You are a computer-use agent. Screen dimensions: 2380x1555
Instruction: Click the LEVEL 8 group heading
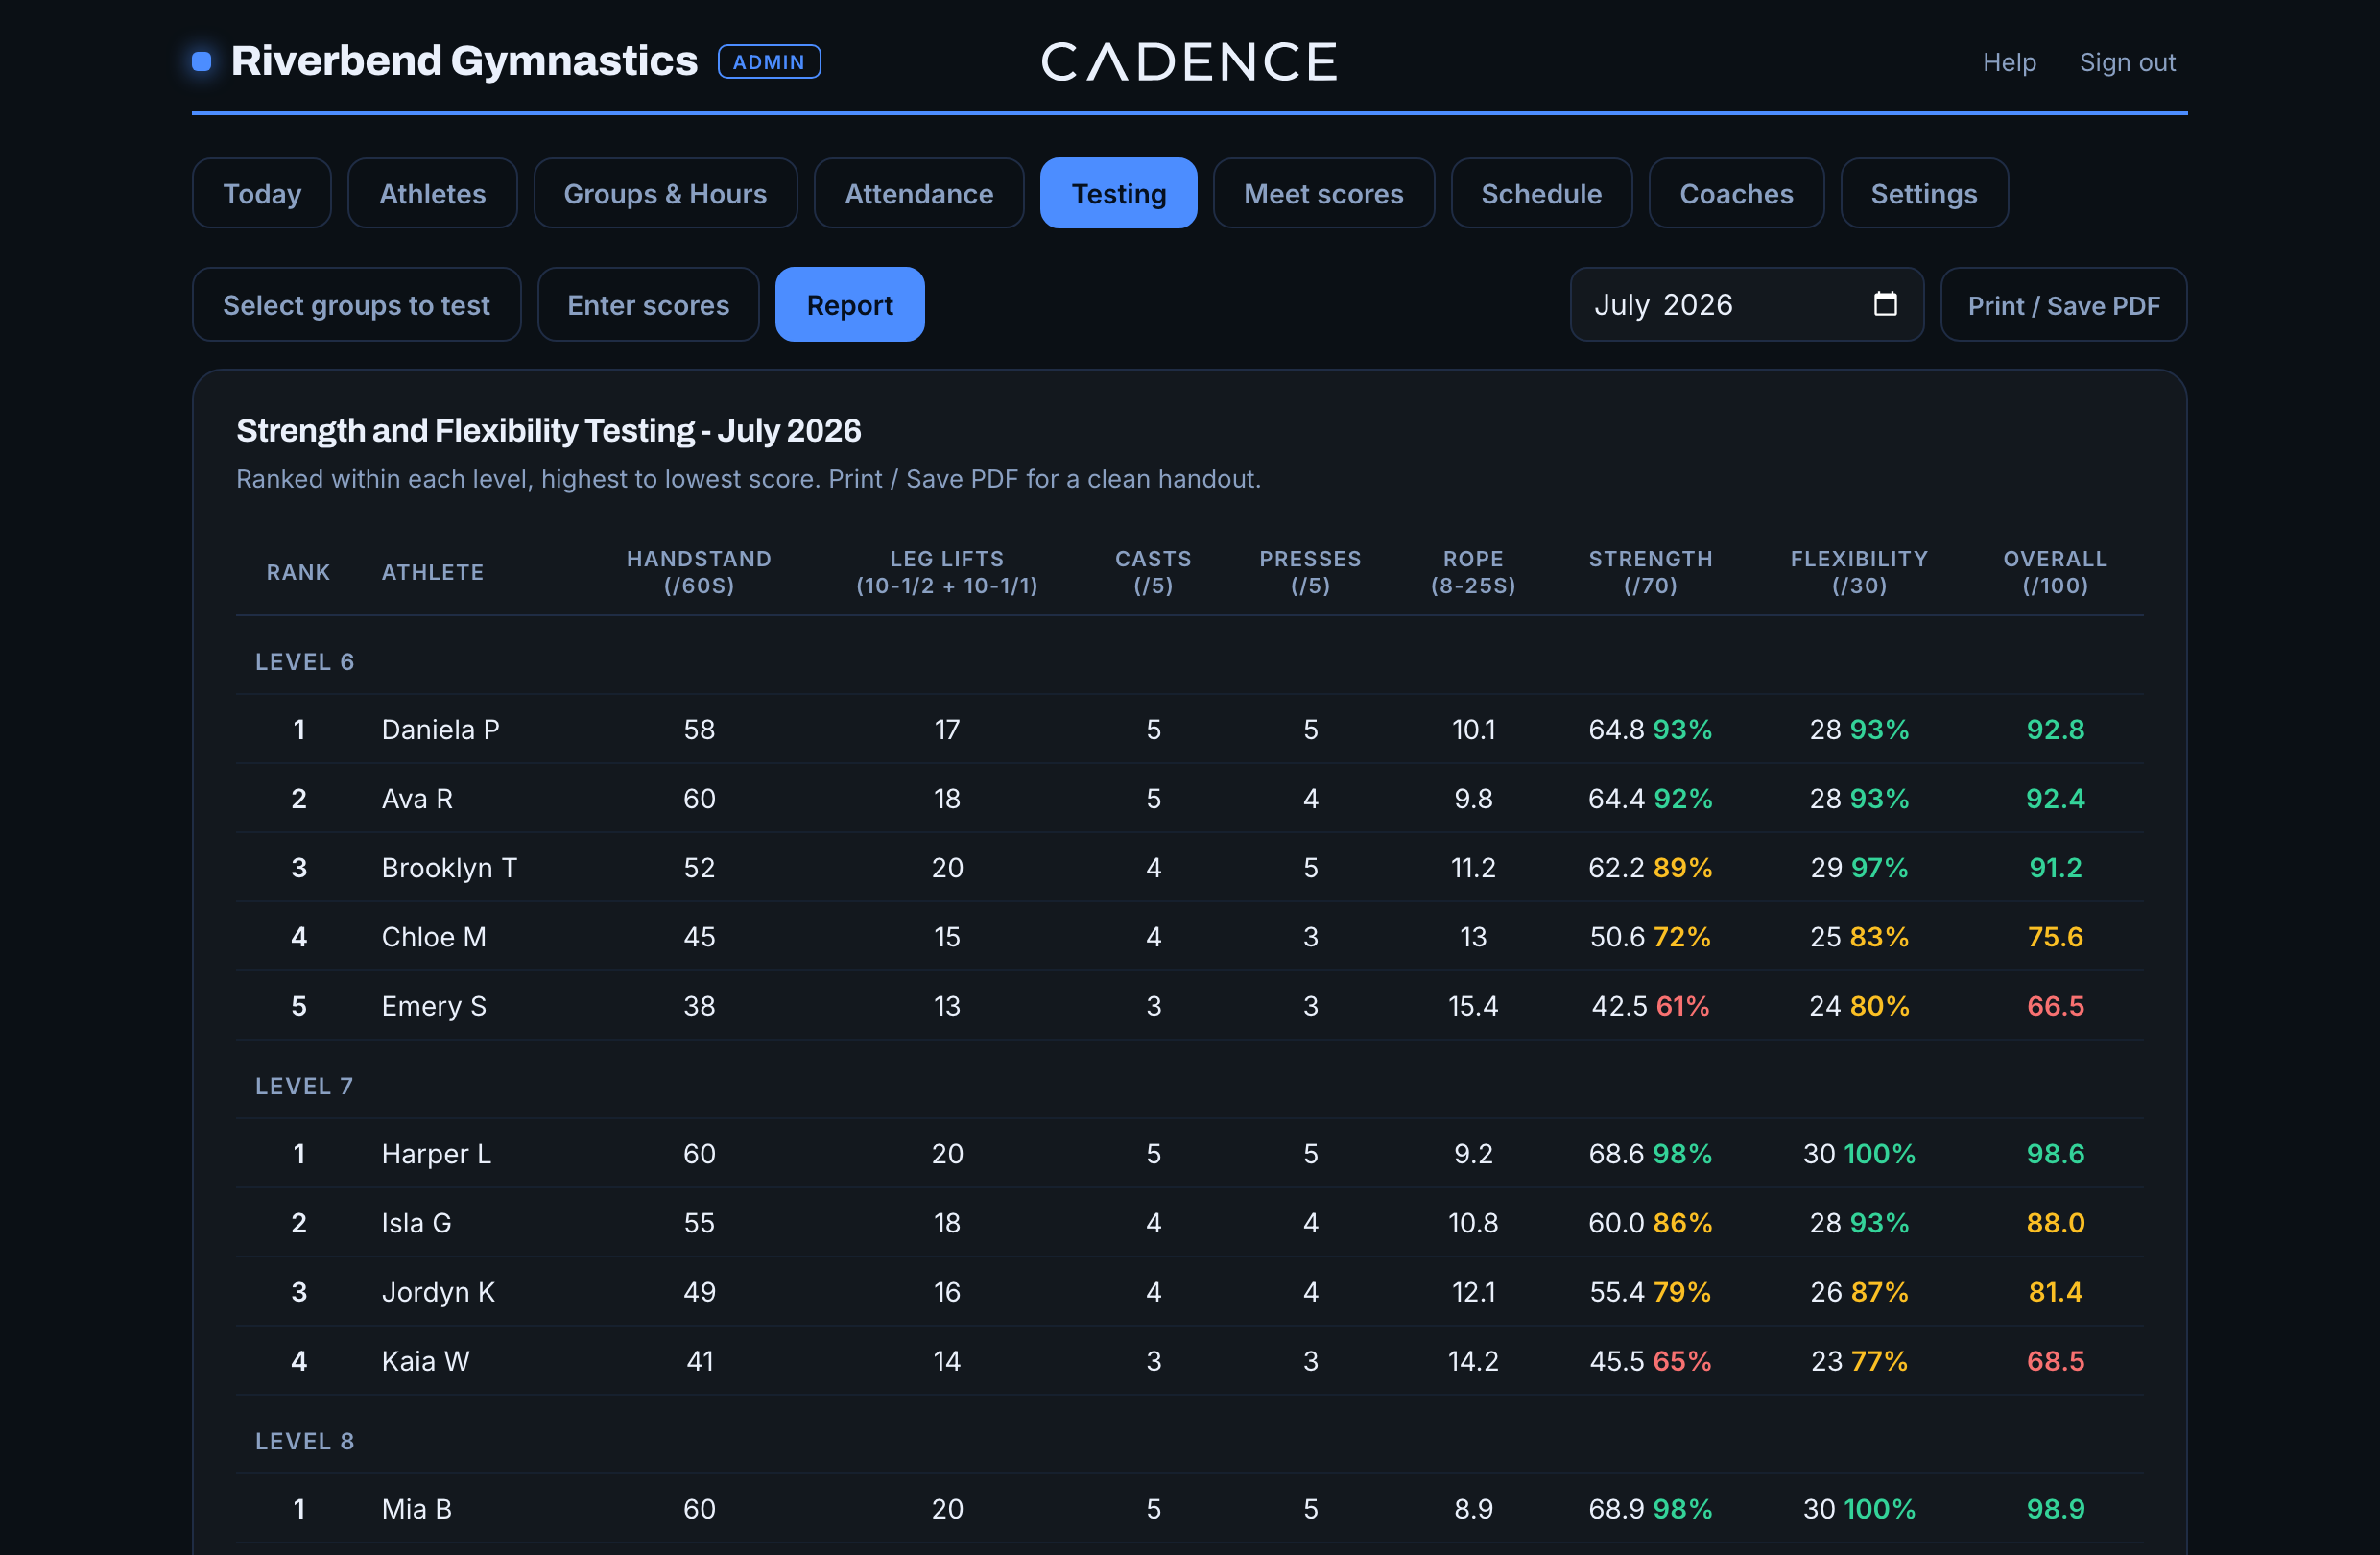[305, 1441]
